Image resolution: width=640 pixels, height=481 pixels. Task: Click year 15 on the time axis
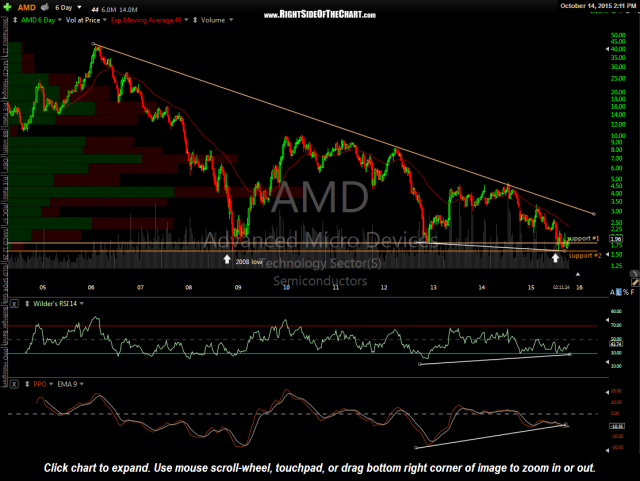(531, 287)
